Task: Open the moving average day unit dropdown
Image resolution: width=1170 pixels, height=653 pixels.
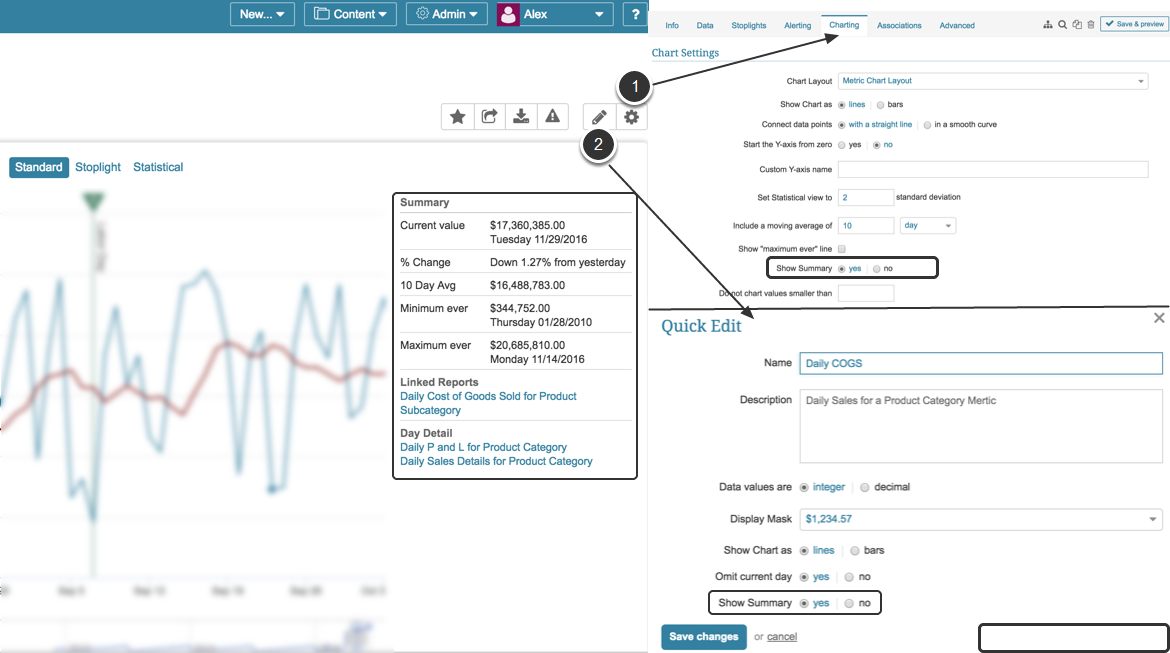Action: (927, 225)
